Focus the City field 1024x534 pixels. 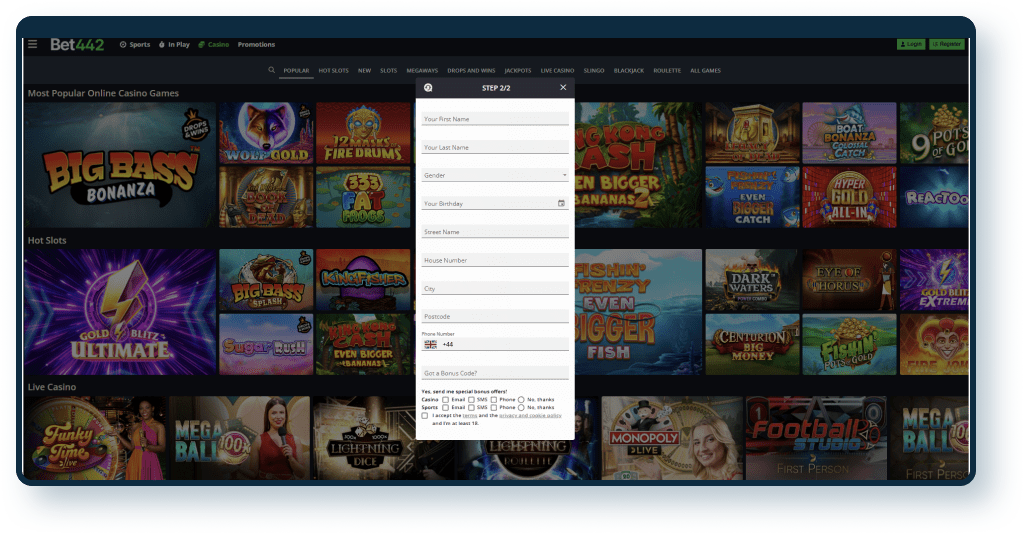point(495,288)
